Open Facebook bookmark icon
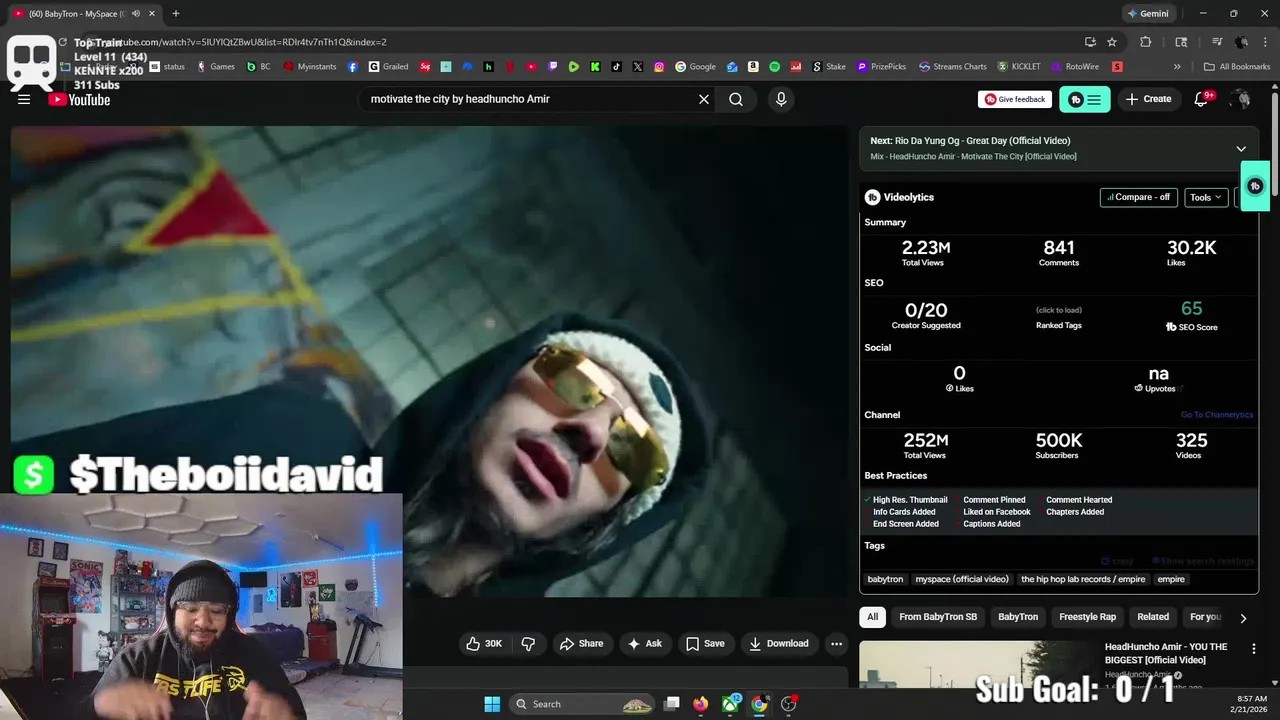1280x720 pixels. pyautogui.click(x=353, y=67)
